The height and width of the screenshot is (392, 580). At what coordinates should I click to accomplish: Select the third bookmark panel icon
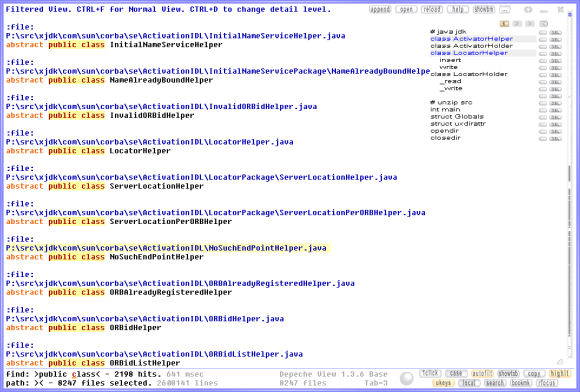(530, 24)
